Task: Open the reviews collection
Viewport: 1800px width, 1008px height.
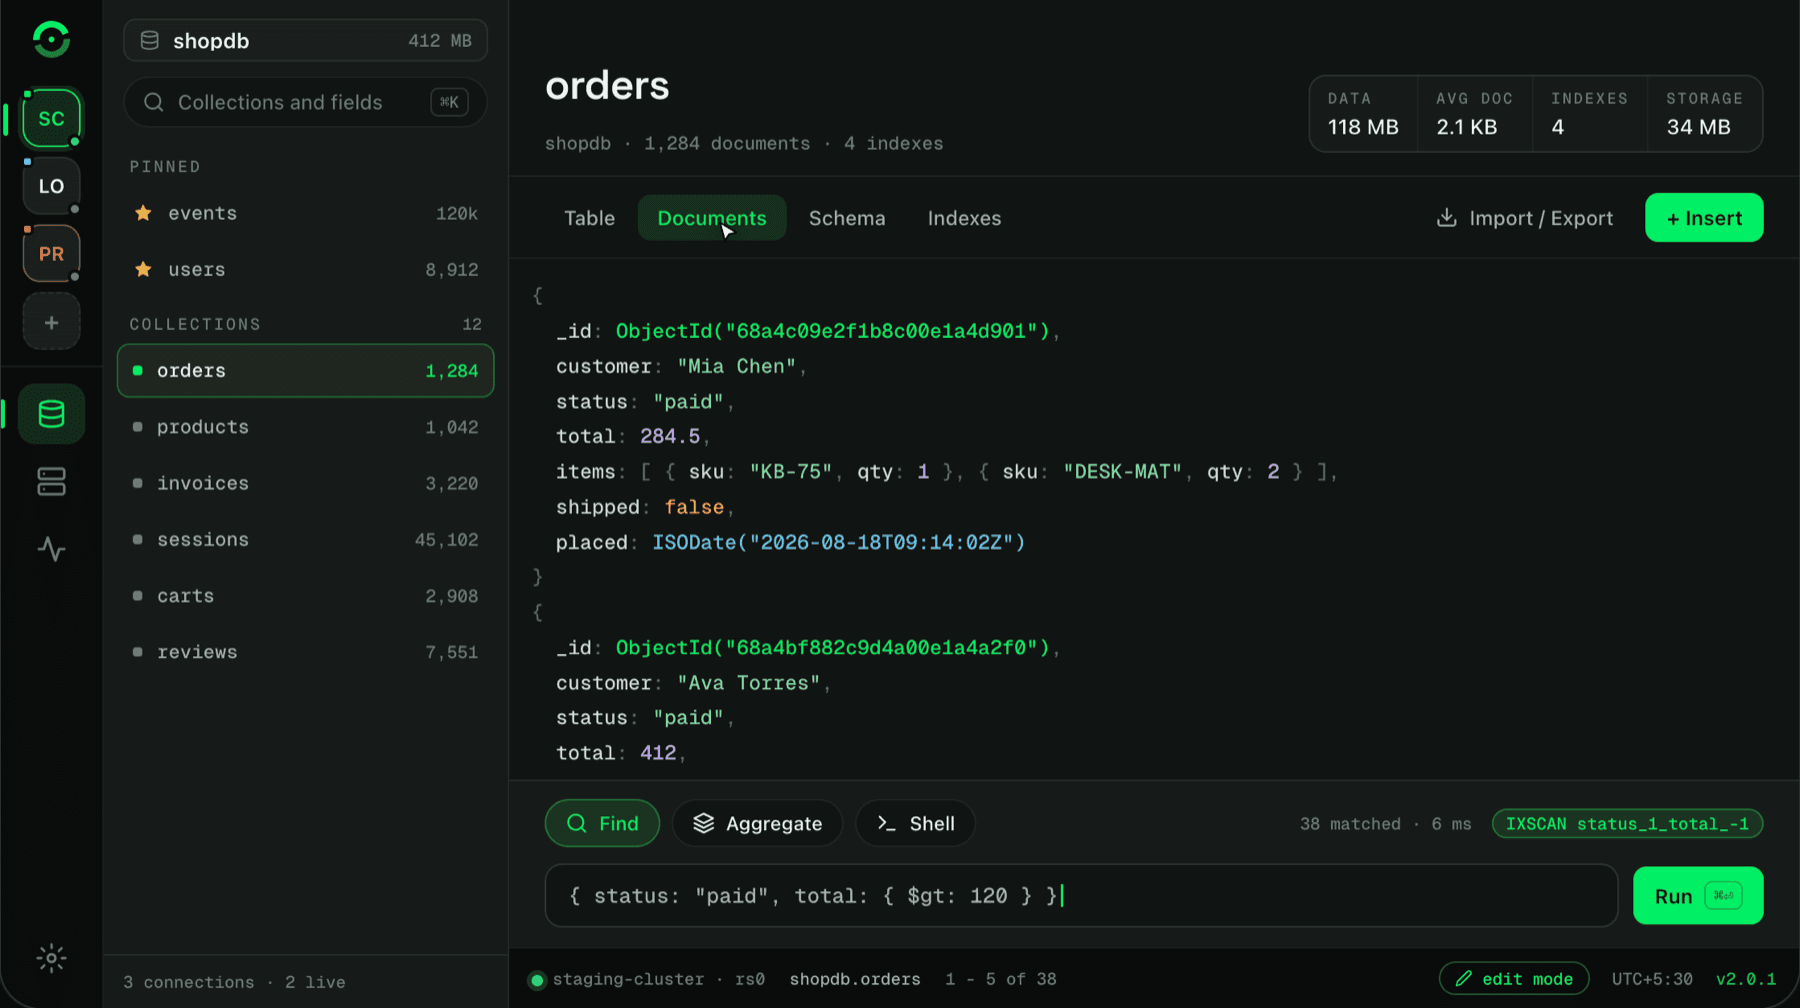Action: (305, 652)
